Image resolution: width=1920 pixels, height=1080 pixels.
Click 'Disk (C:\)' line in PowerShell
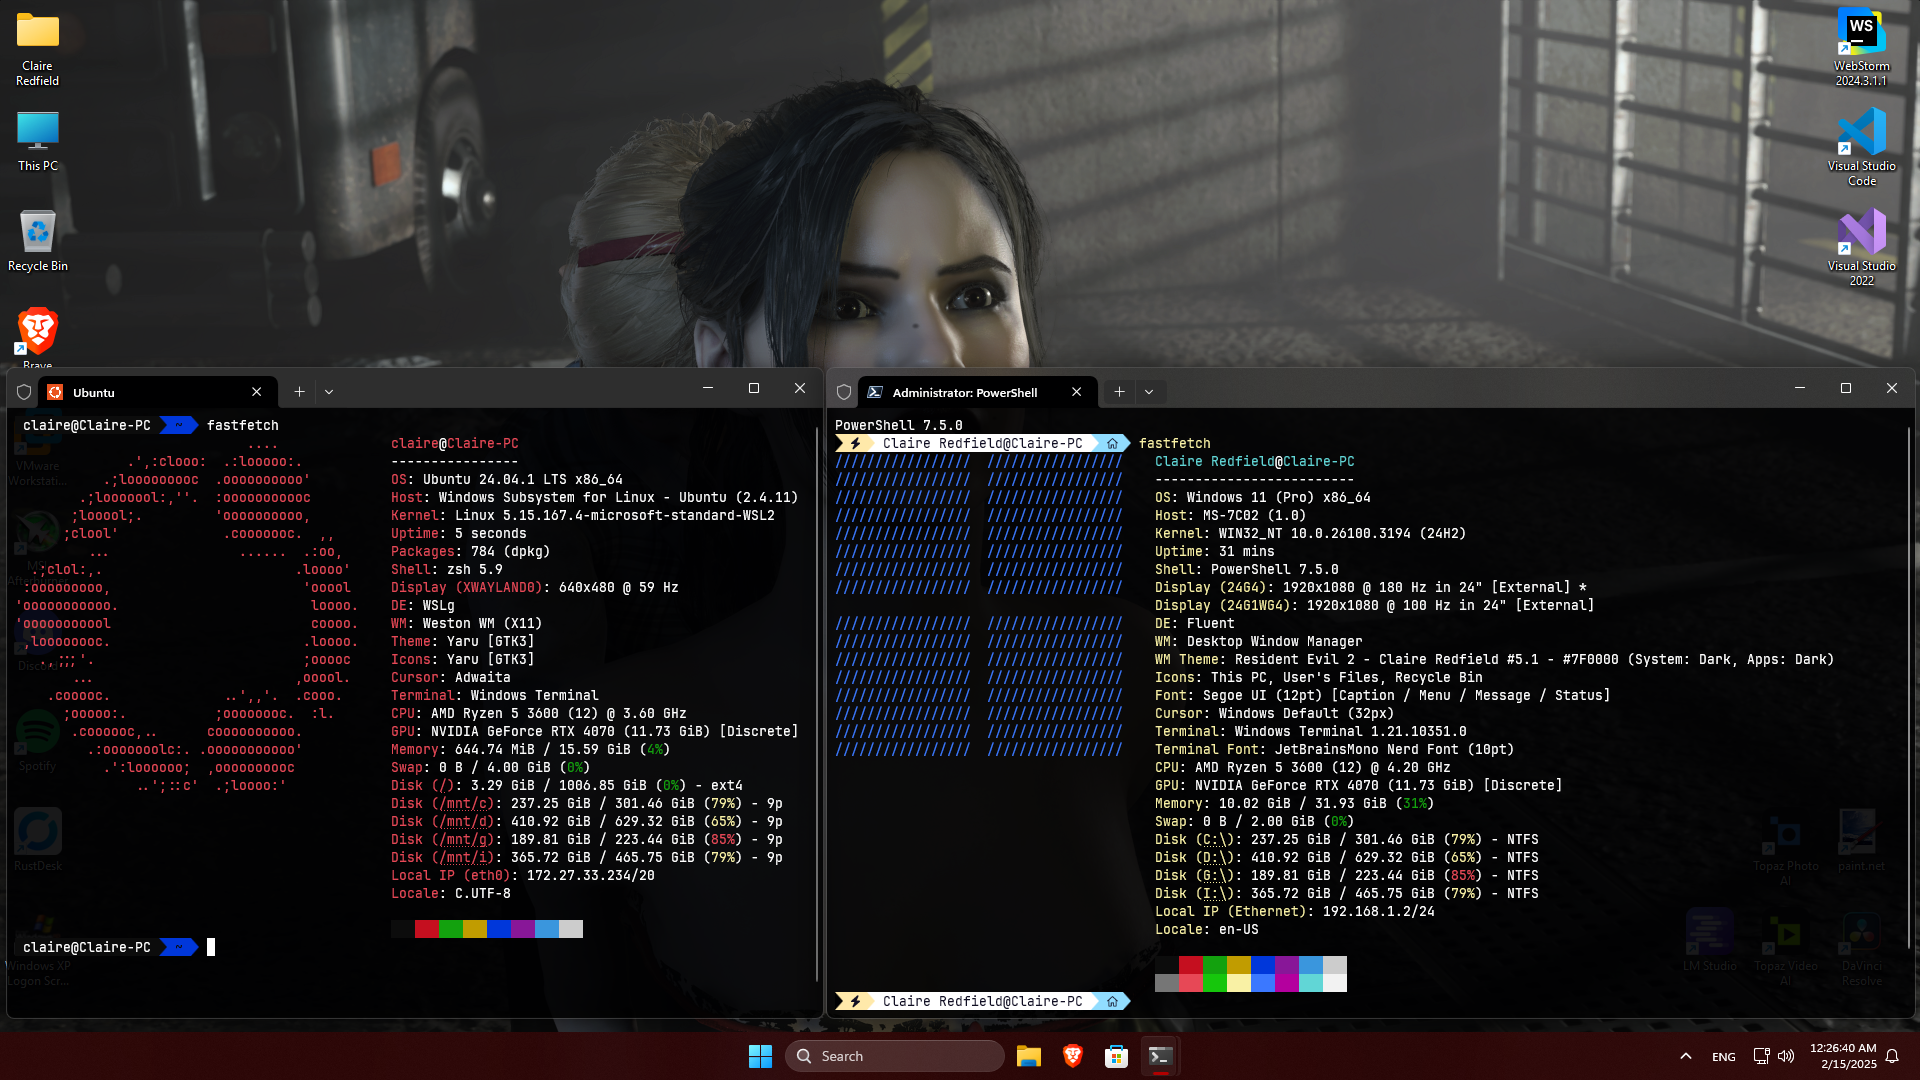[x=1346, y=839]
